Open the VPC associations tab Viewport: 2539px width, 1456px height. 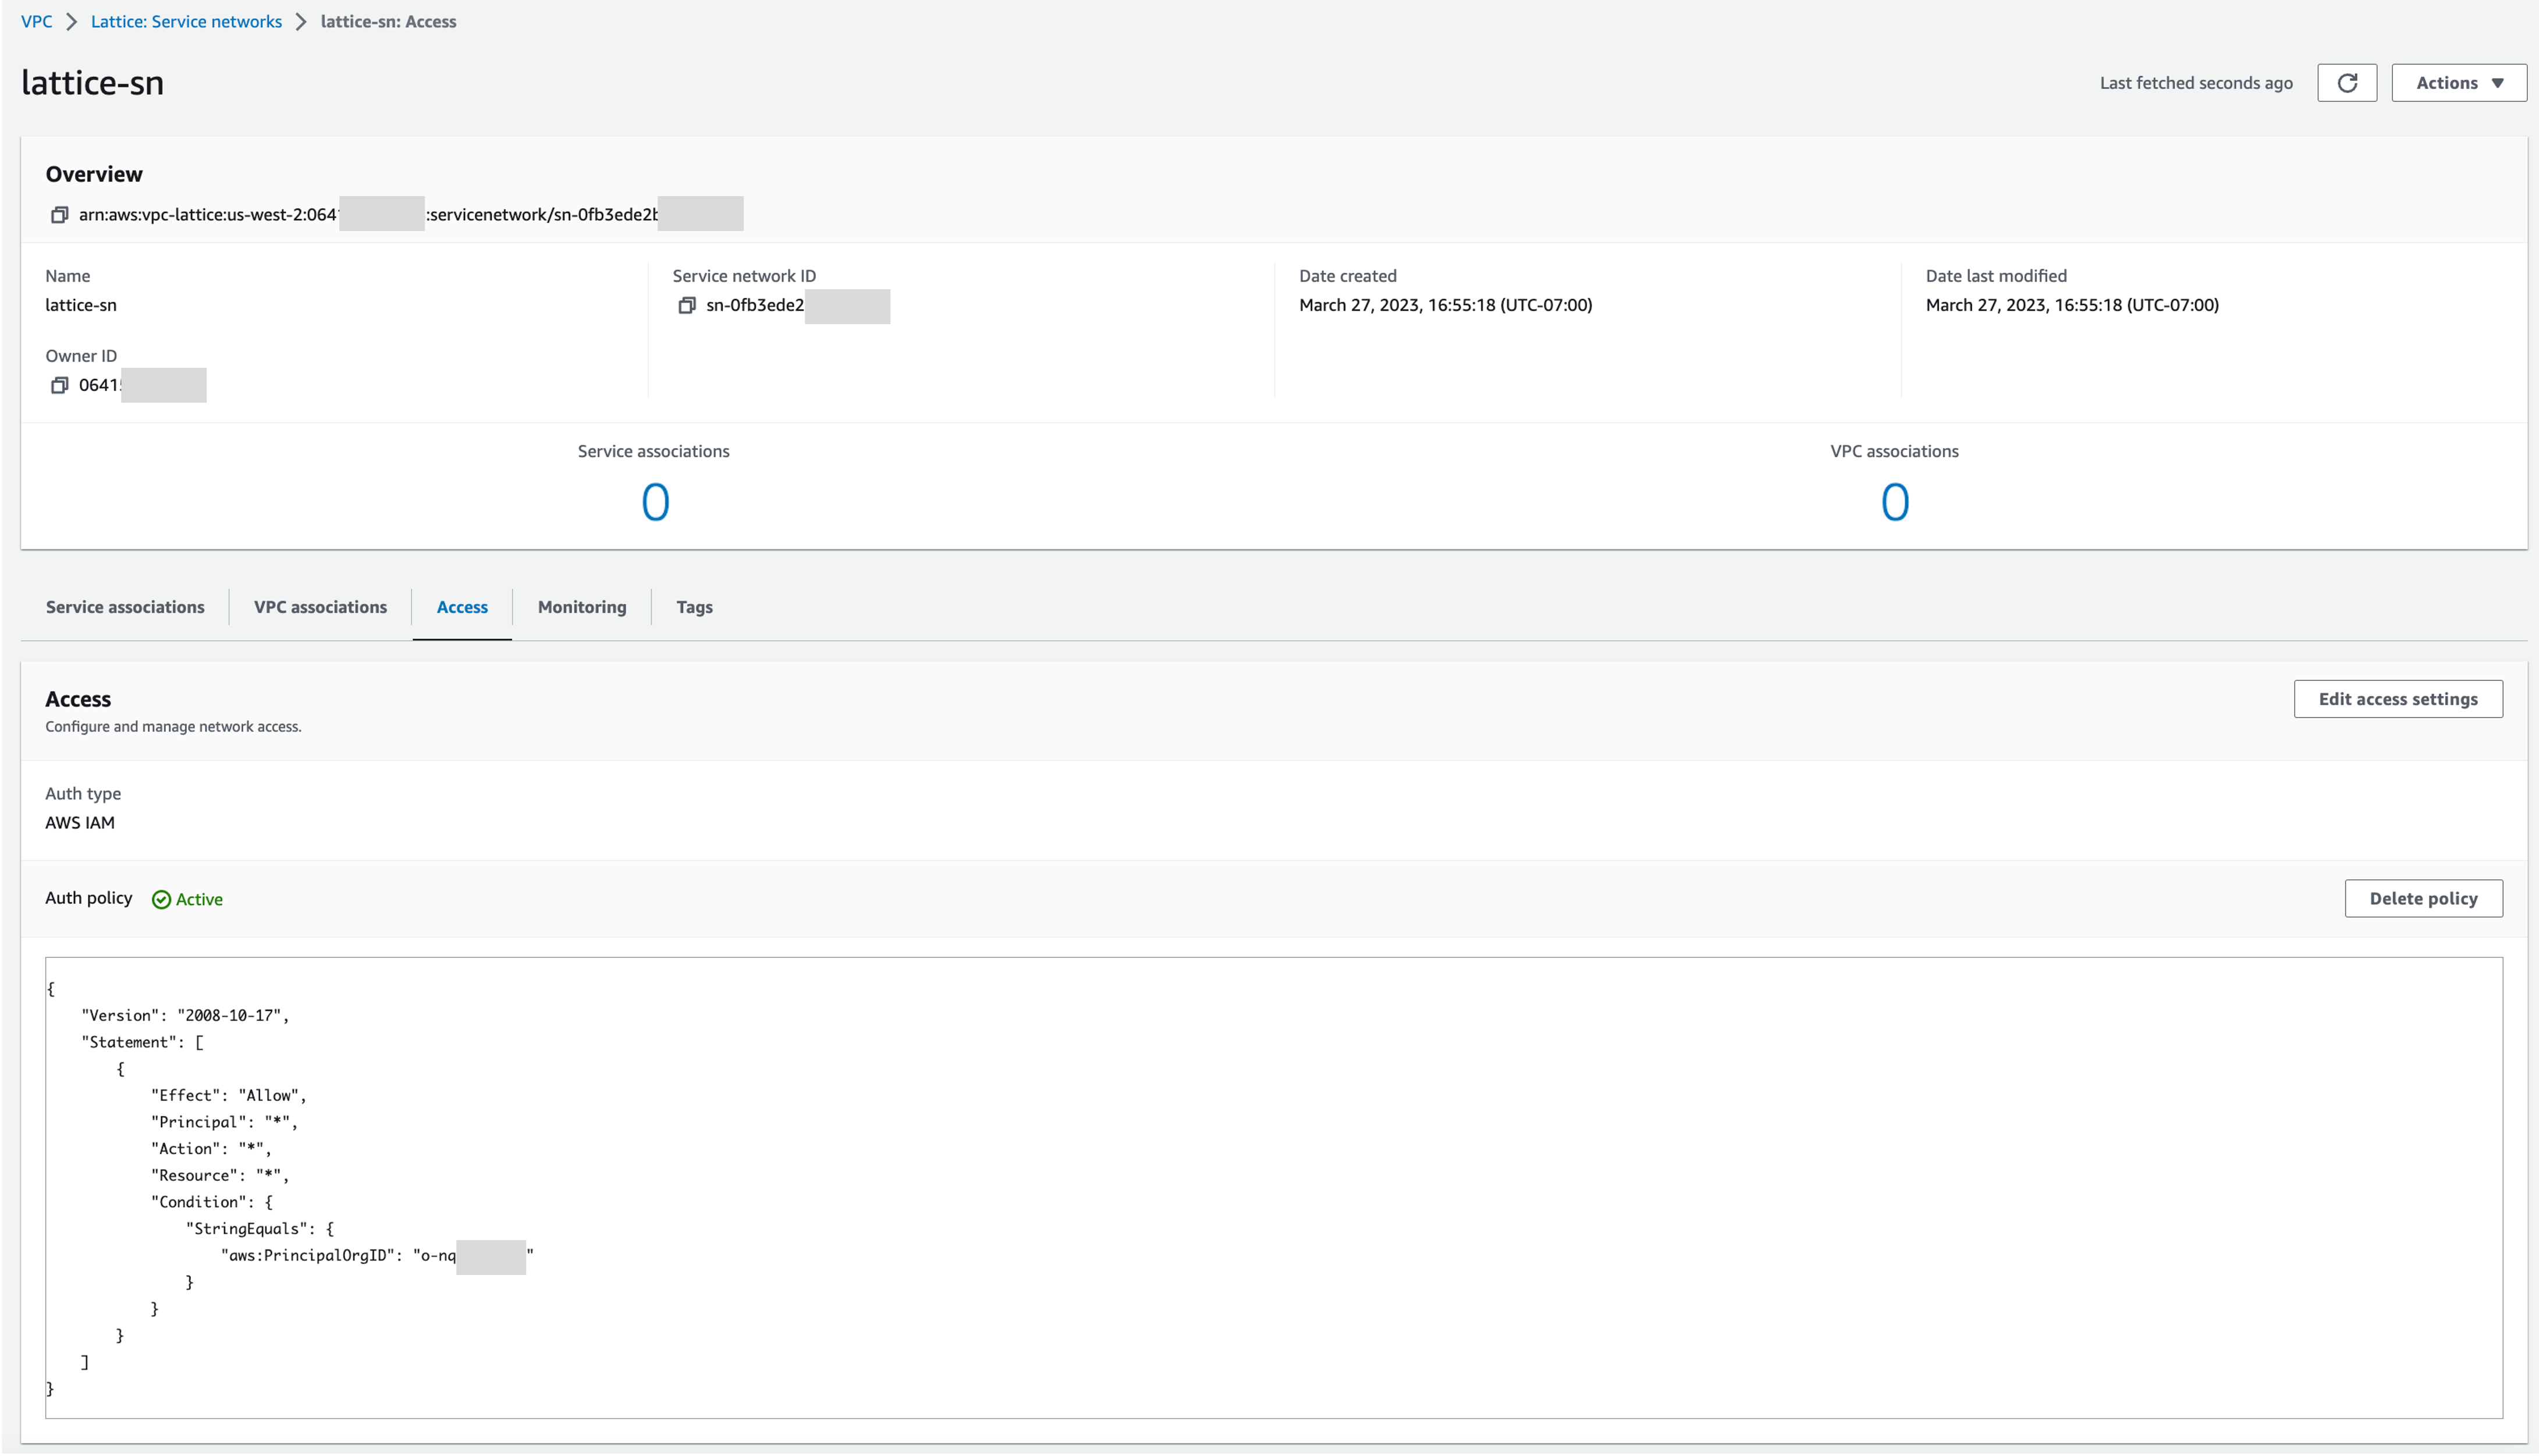point(320,607)
